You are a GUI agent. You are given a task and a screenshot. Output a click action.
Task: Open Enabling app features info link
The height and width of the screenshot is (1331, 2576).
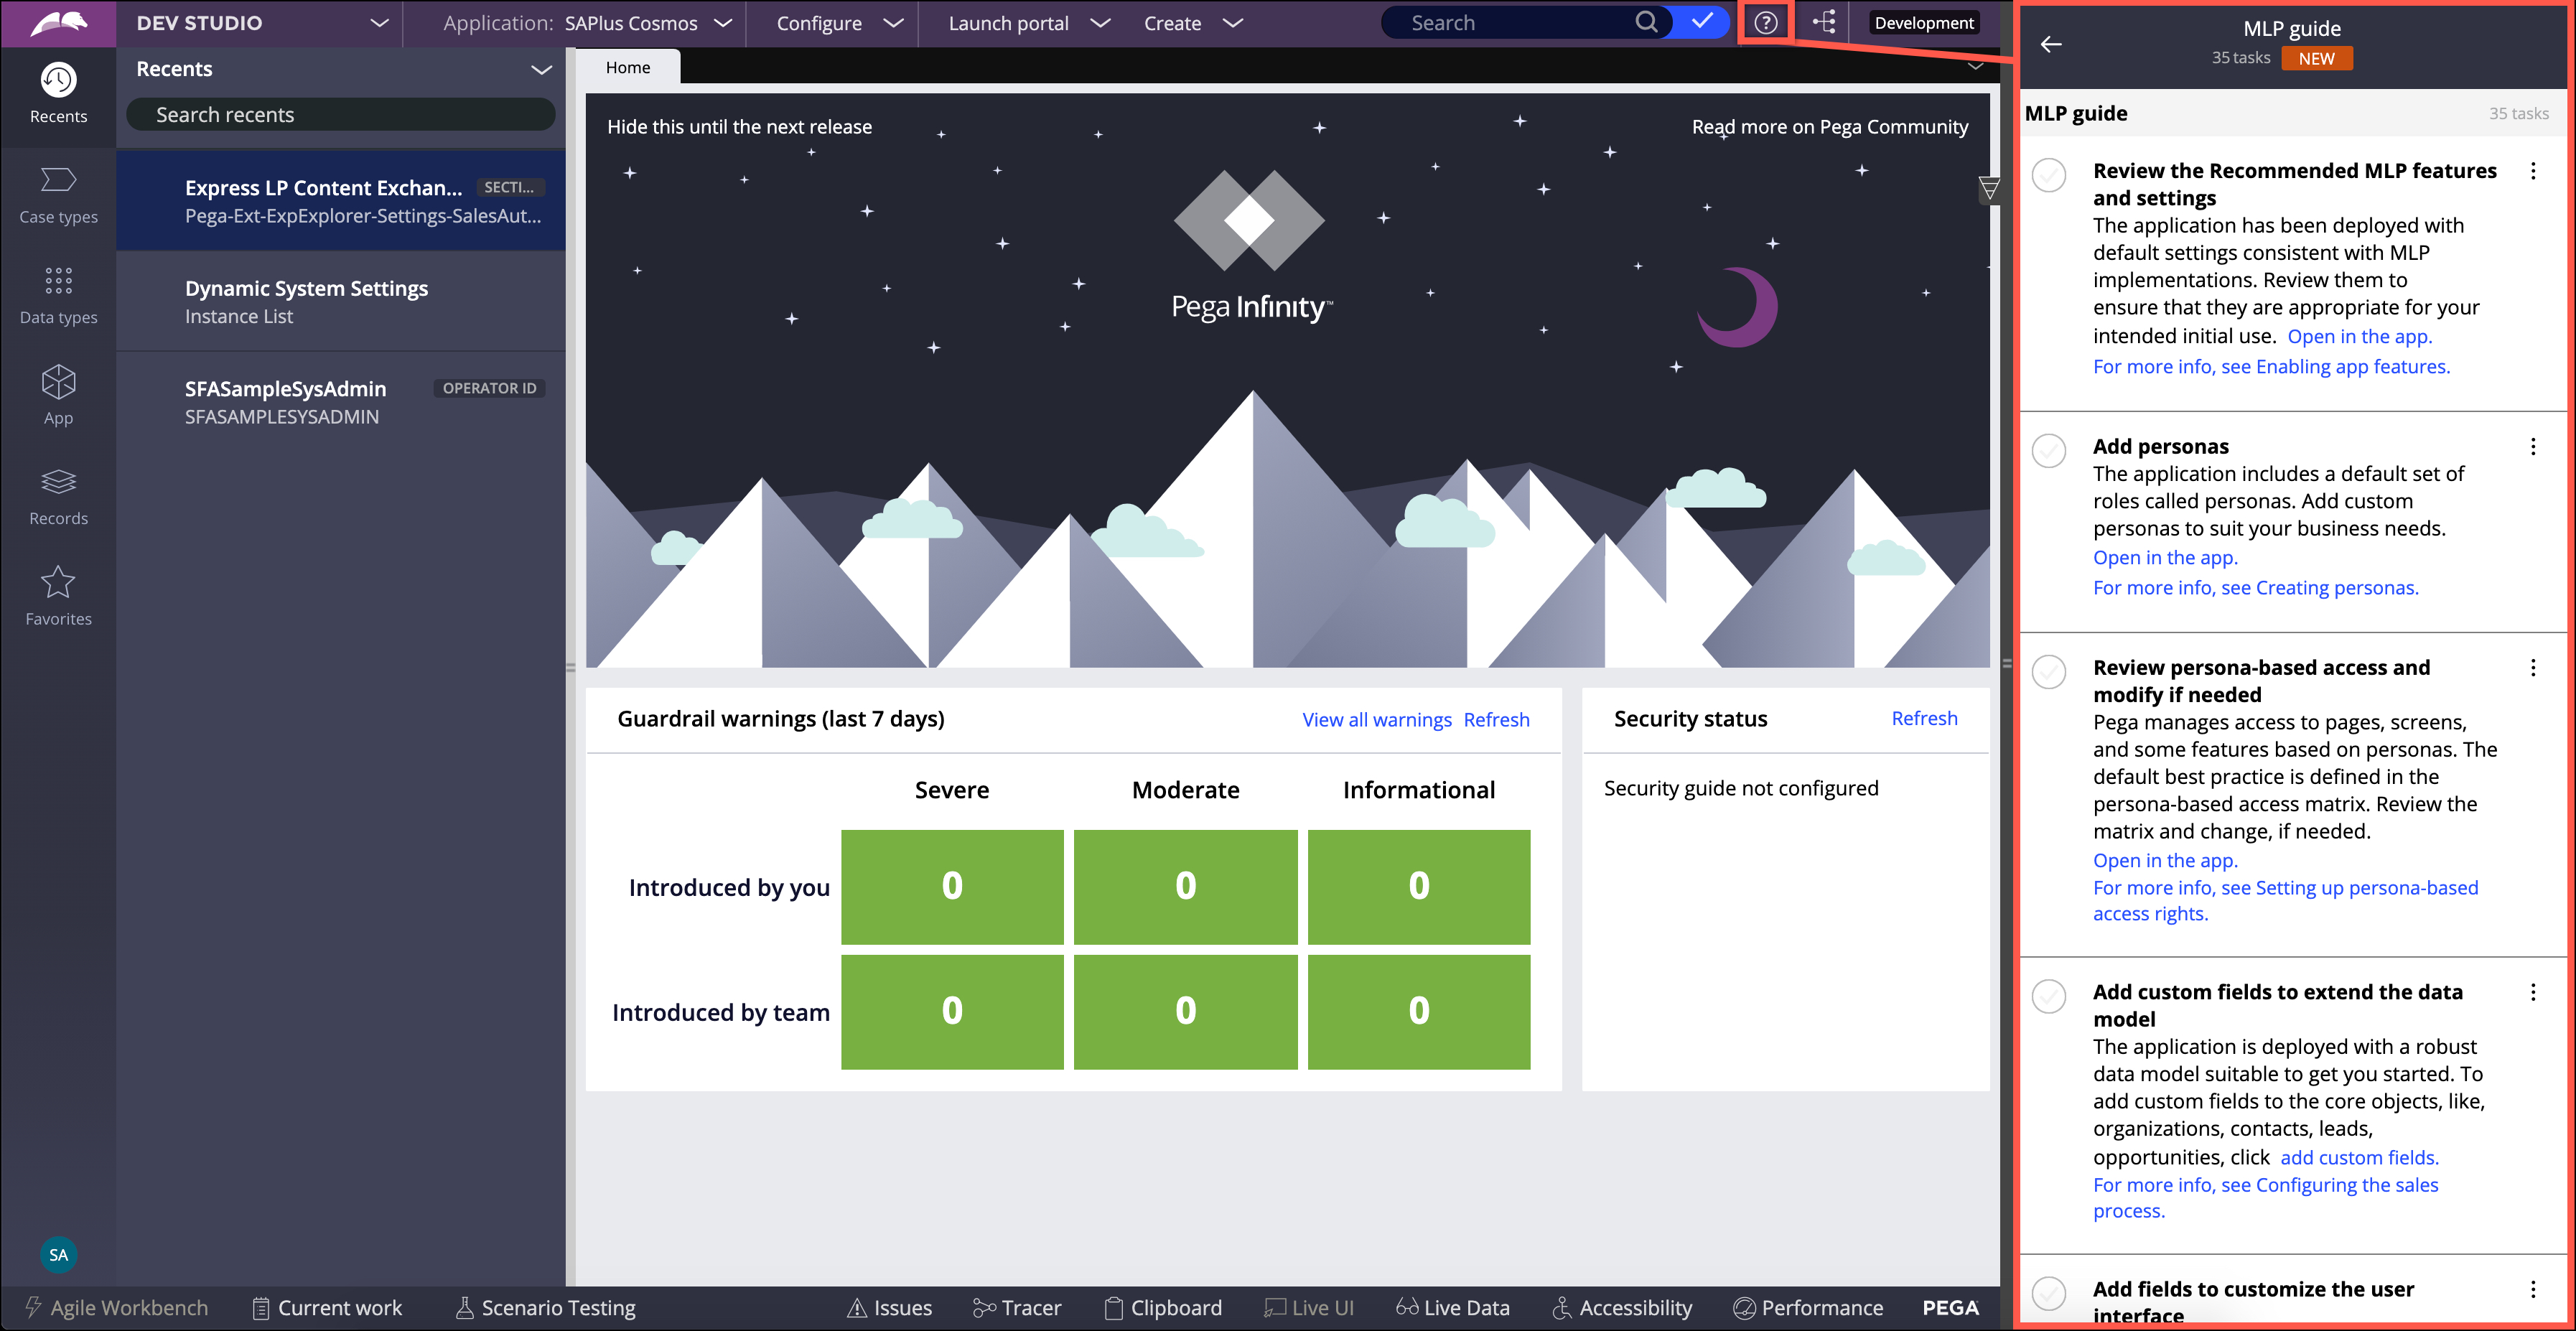2271,366
